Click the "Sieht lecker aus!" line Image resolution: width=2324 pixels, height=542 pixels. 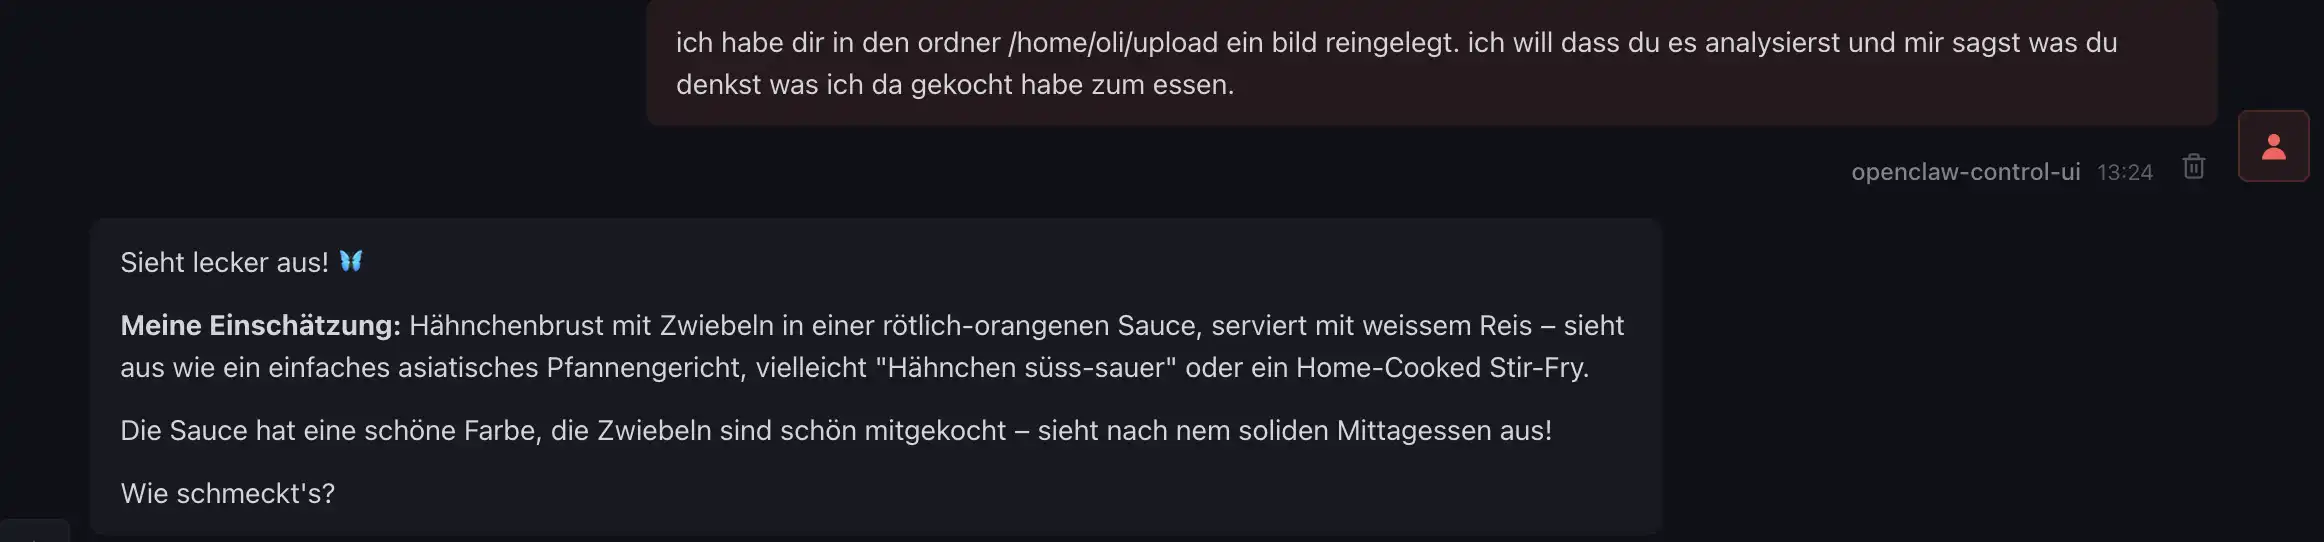[x=224, y=263]
